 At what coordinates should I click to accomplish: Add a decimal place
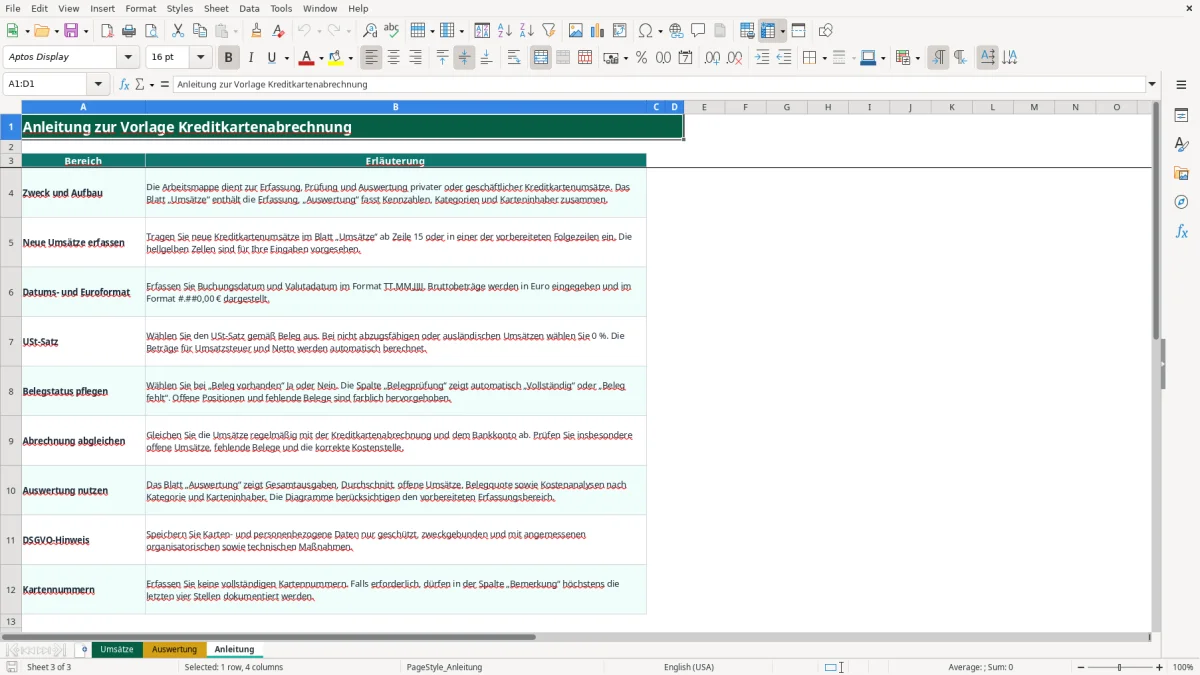[x=713, y=58]
